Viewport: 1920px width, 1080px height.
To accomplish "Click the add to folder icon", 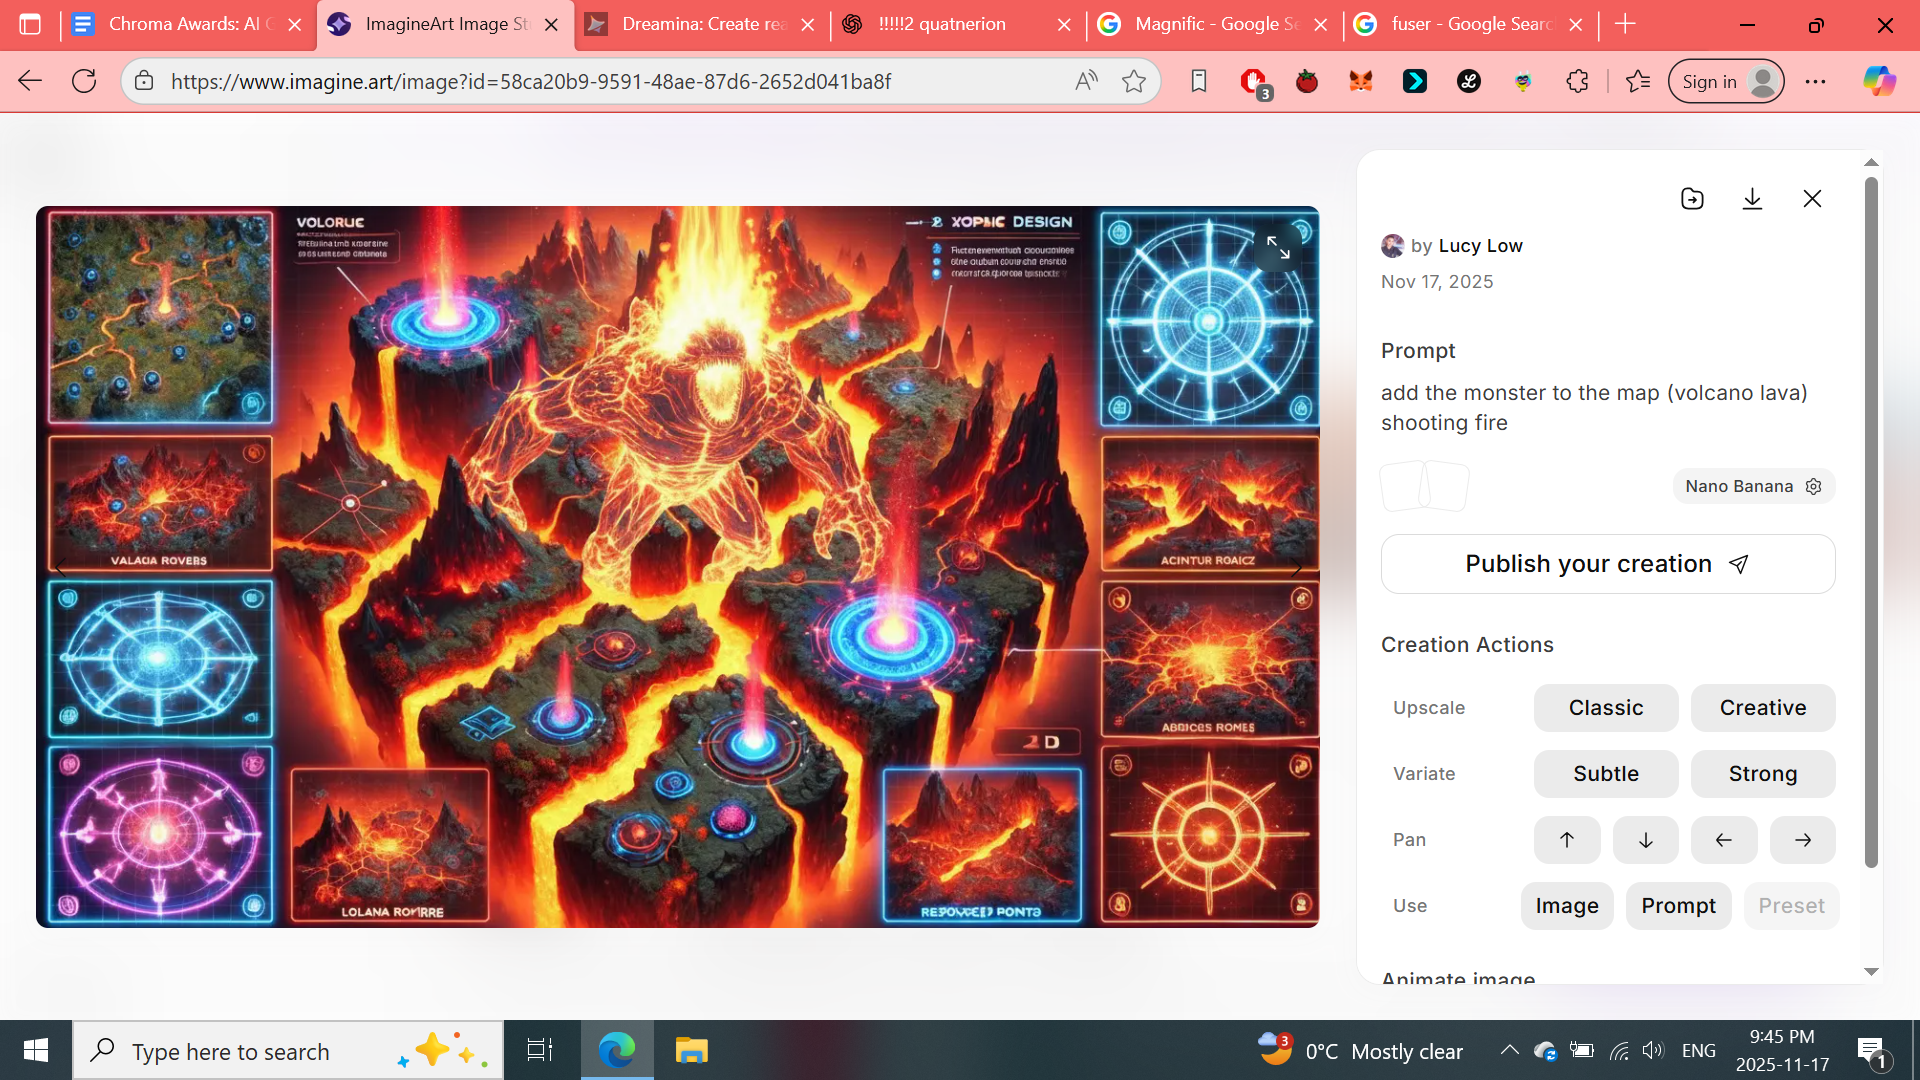I will [1692, 199].
